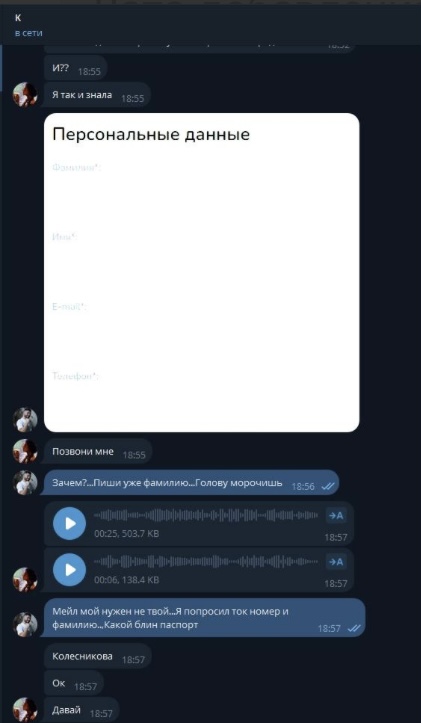Select the "Ок" message bubble

pos(74,683)
